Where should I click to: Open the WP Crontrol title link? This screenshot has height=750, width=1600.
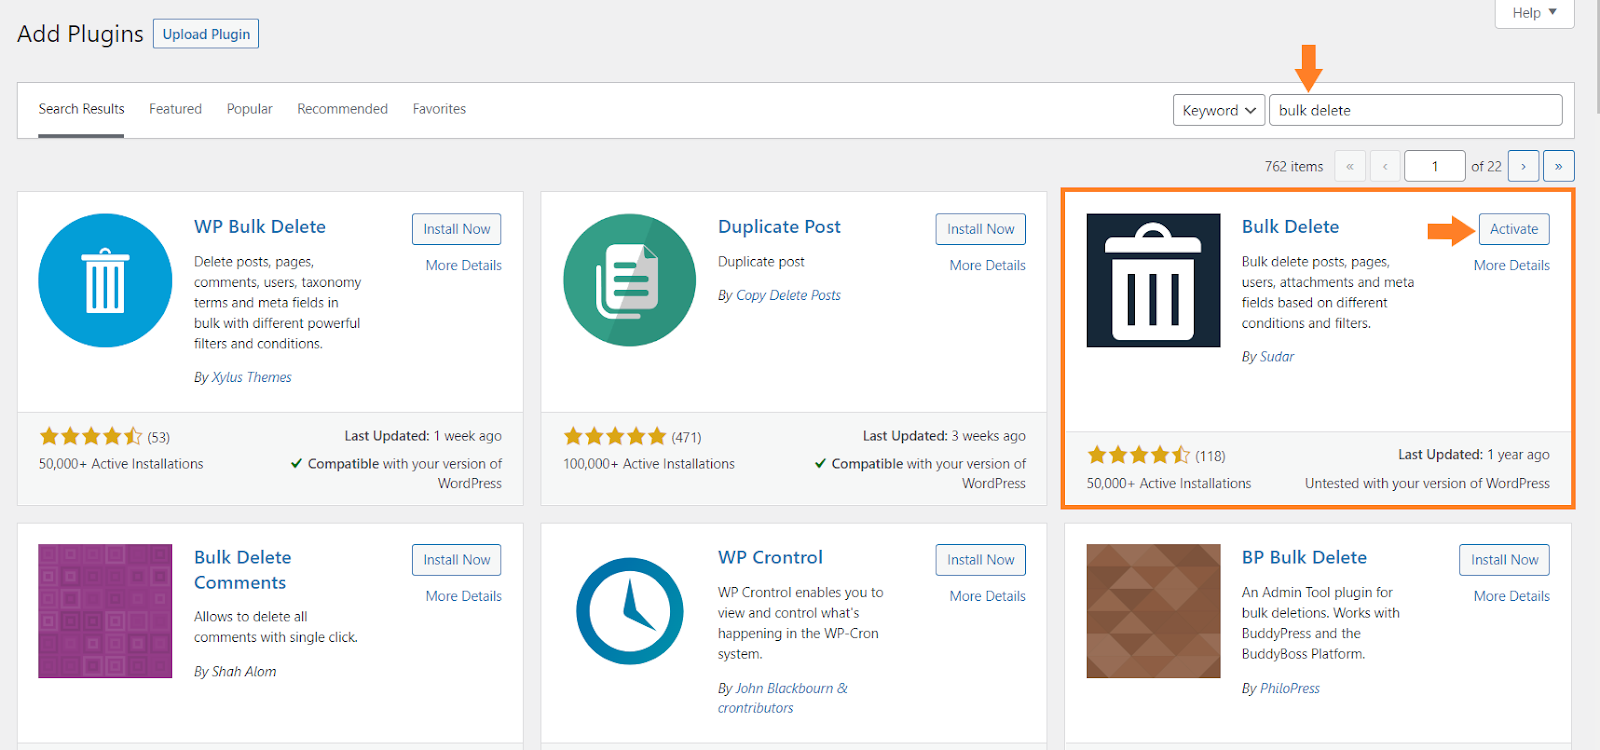(770, 557)
